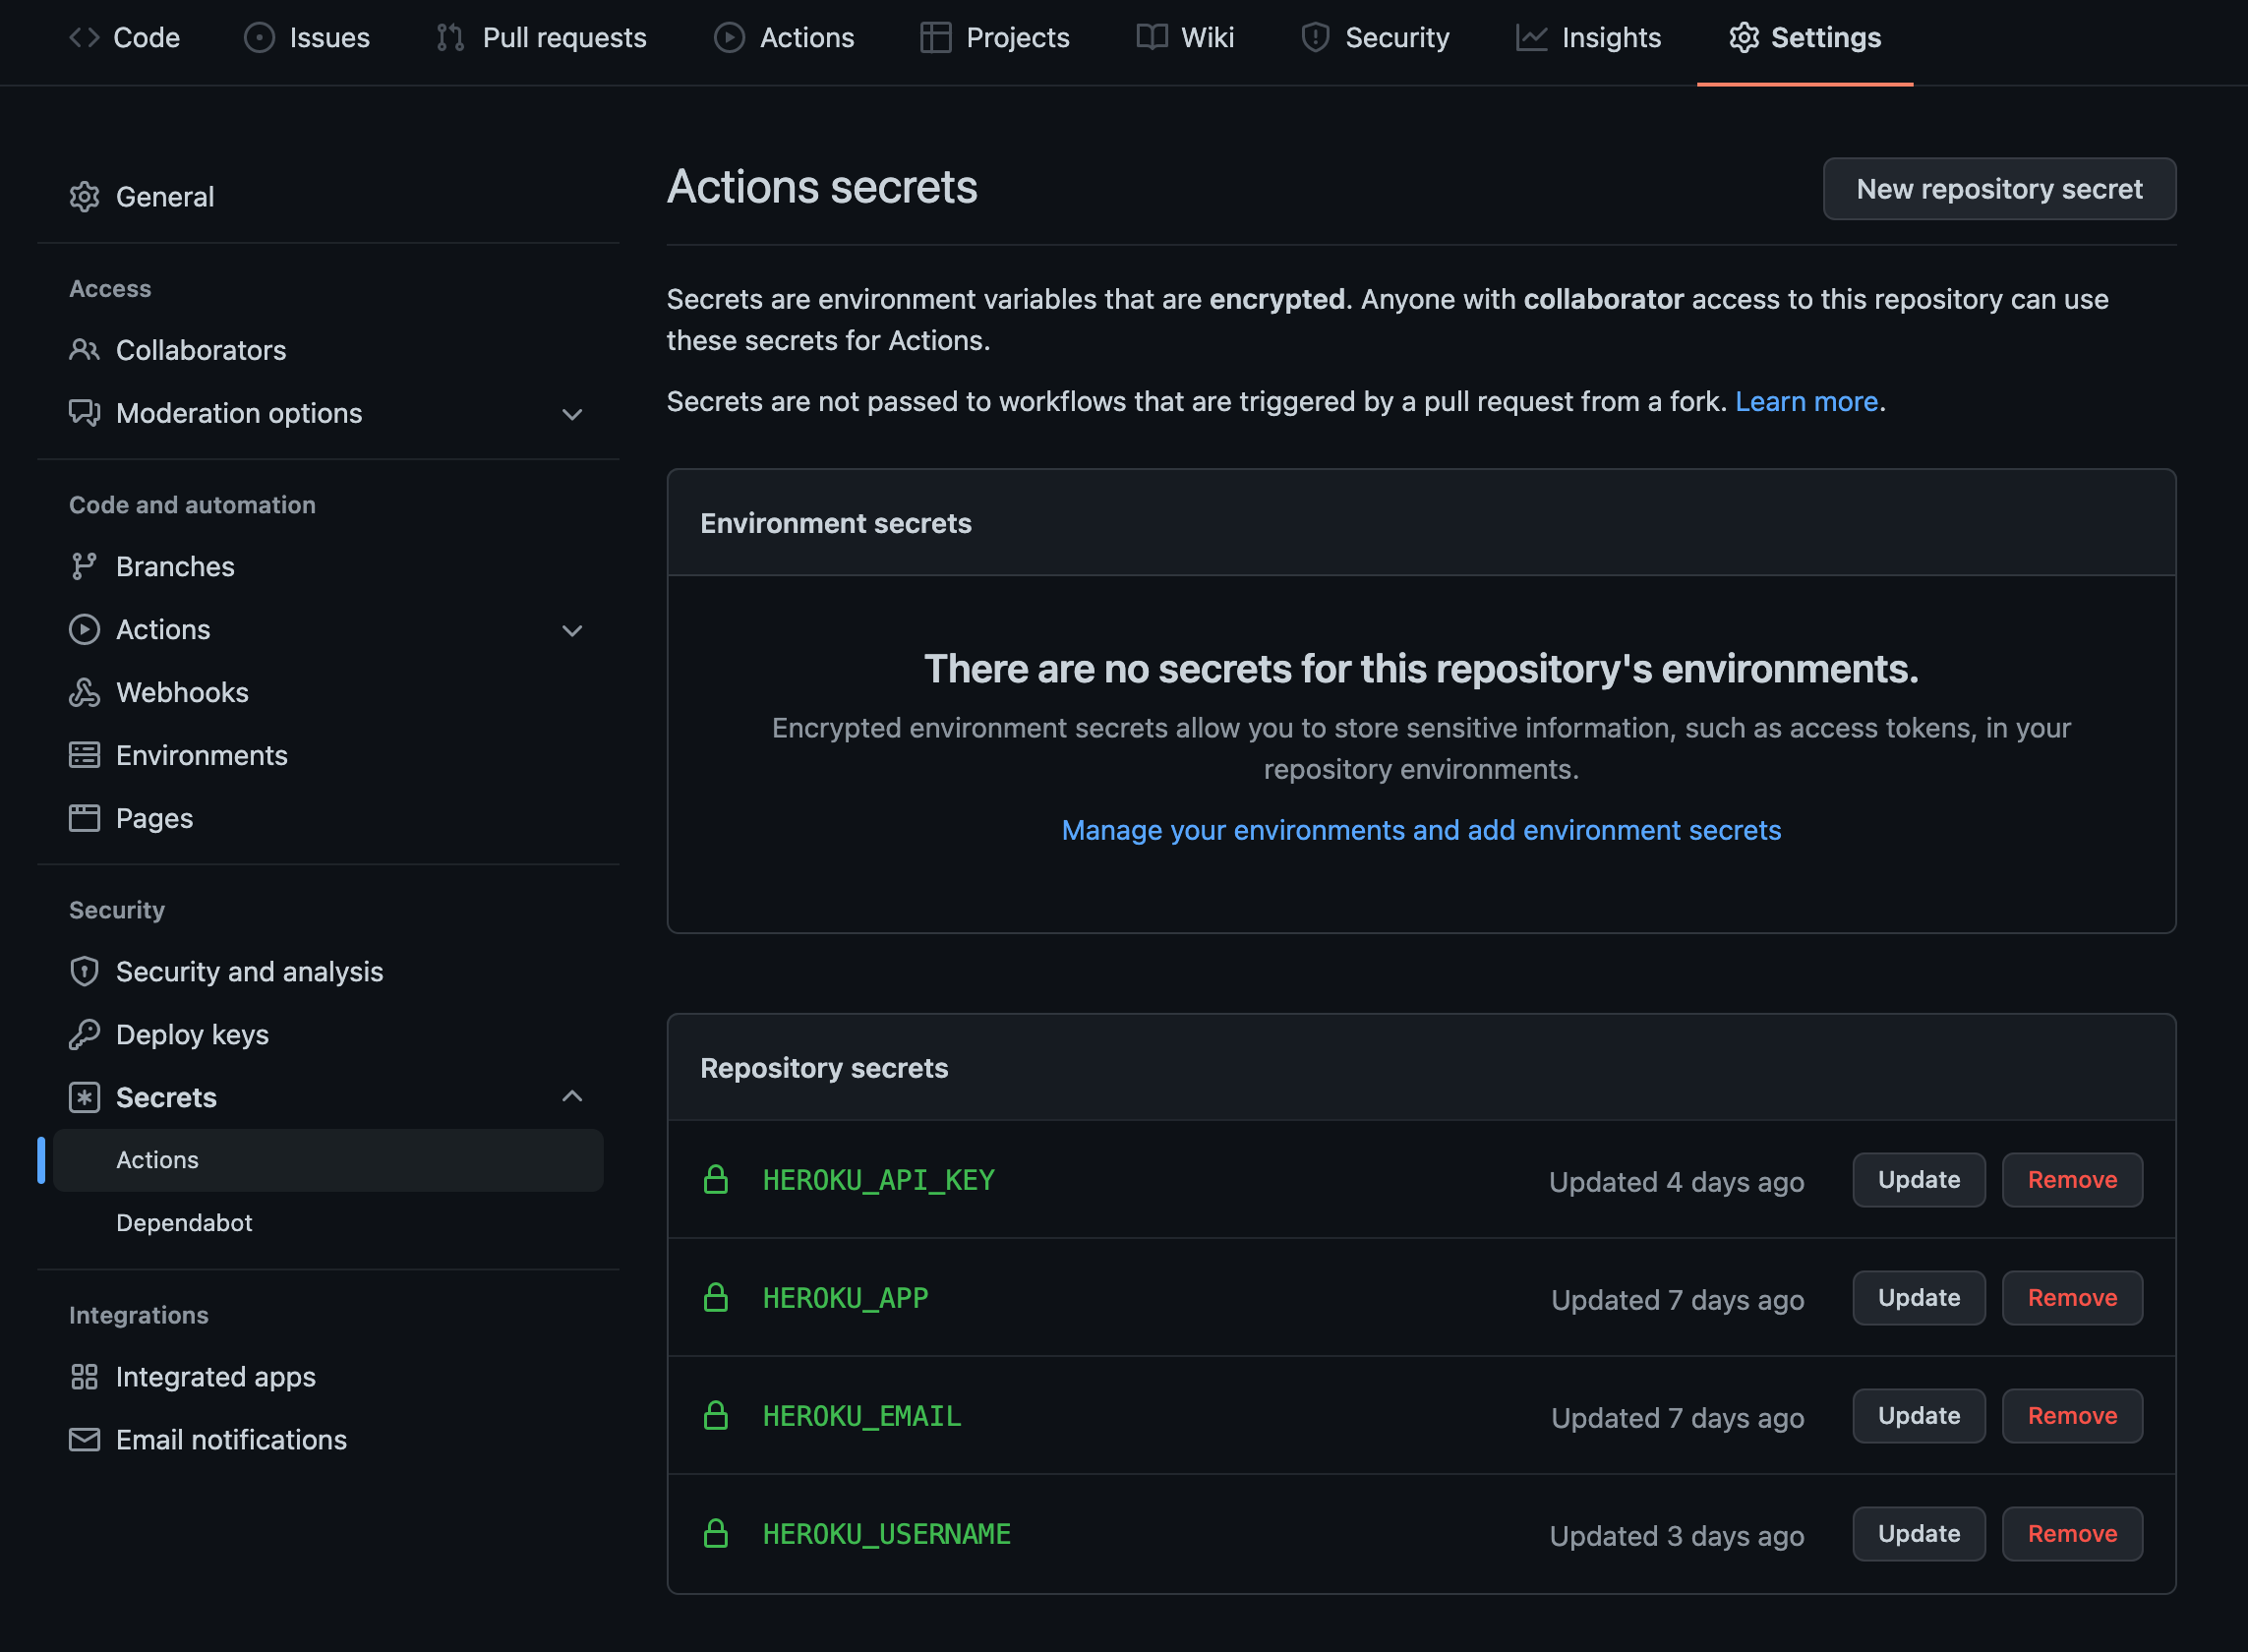Expand Moderation options chevron

click(572, 414)
